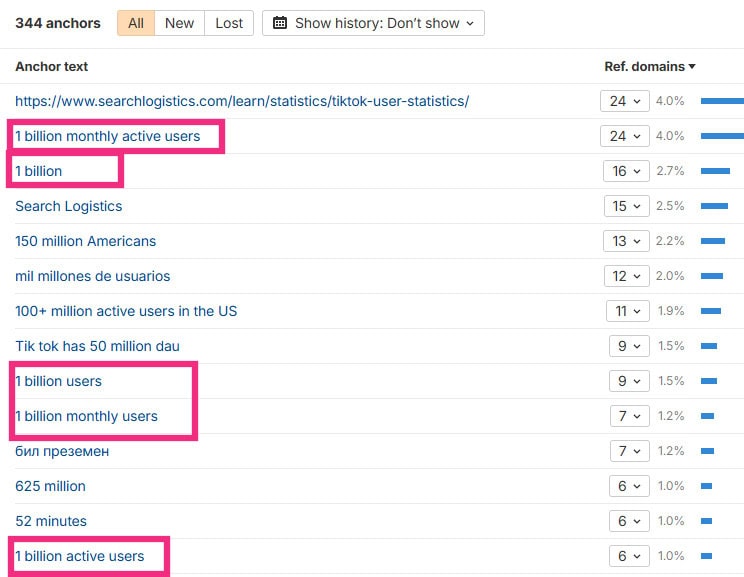Expand ref domains for '1 billion active users'
The height and width of the screenshot is (577, 744).
point(629,556)
